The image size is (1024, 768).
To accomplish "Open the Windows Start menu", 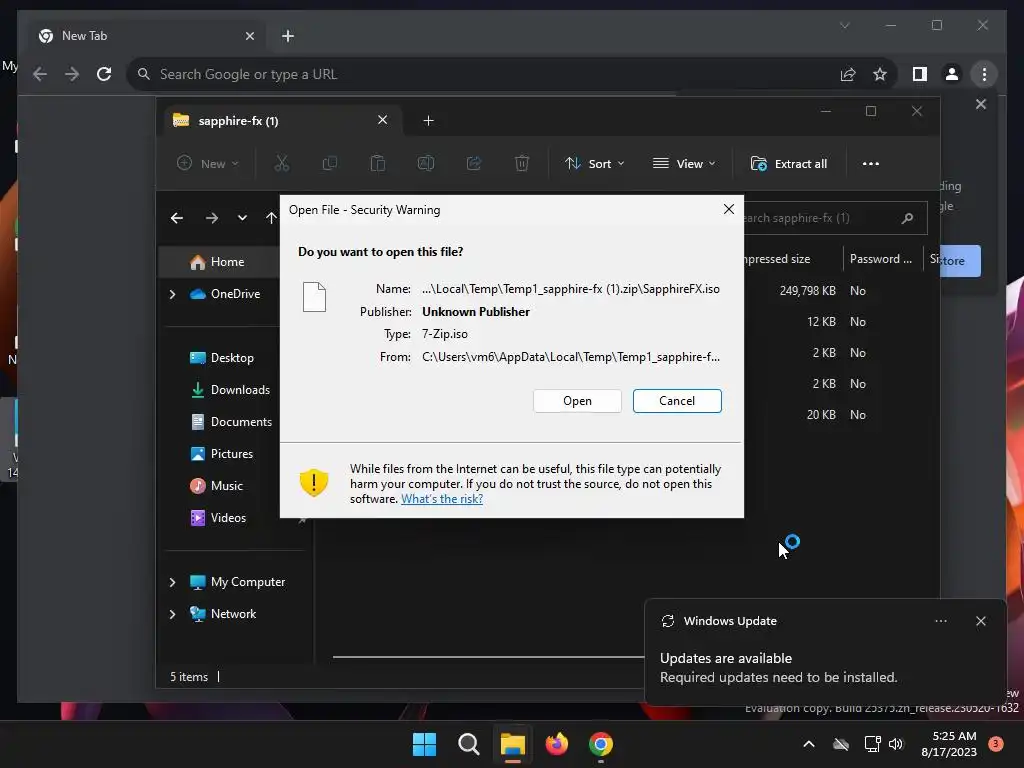I will pyautogui.click(x=424, y=744).
